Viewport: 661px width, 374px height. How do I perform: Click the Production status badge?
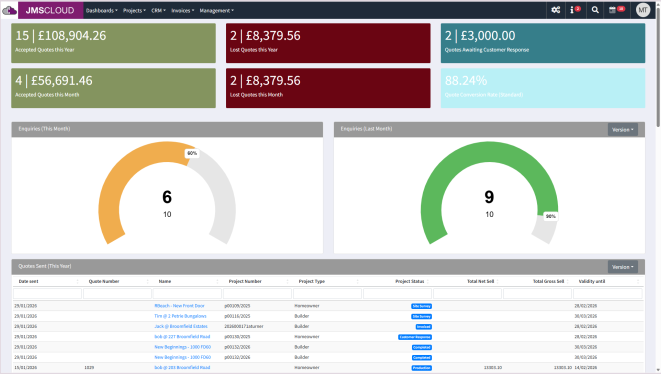pyautogui.click(x=422, y=368)
